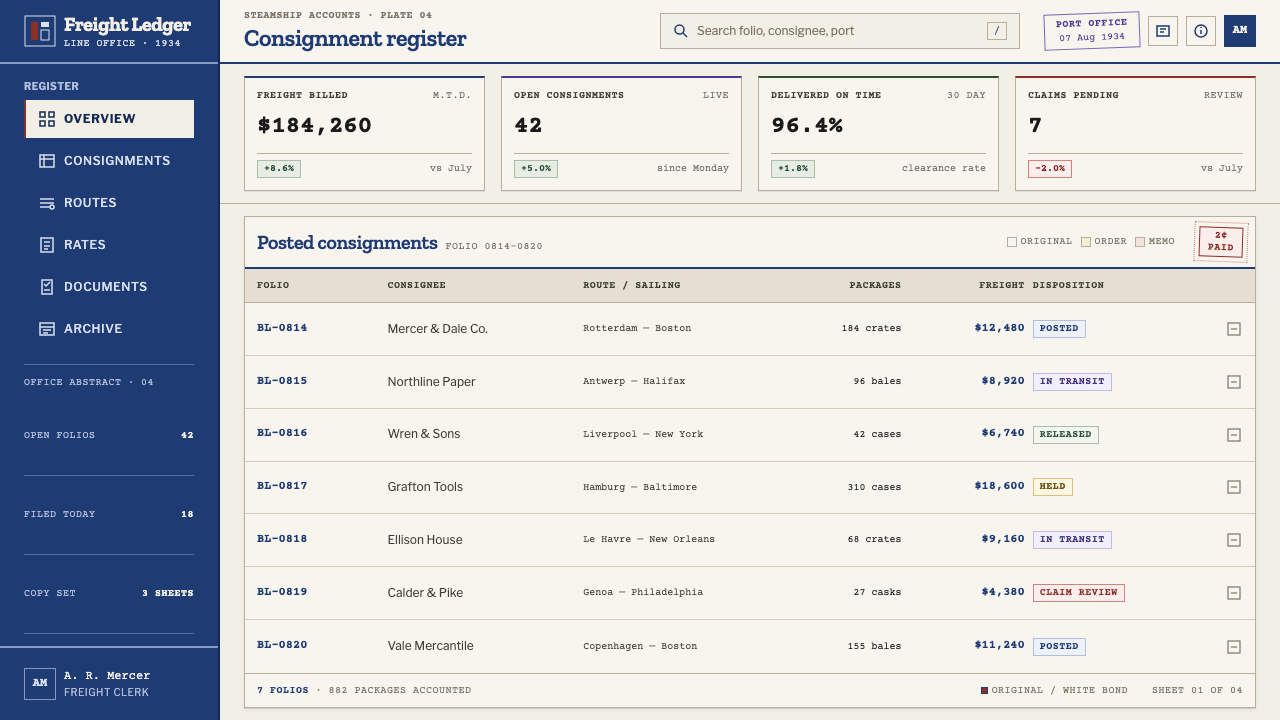Viewport: 1280px width, 720px height.
Task: Click the slash shortcut key badge
Action: pyautogui.click(x=997, y=31)
